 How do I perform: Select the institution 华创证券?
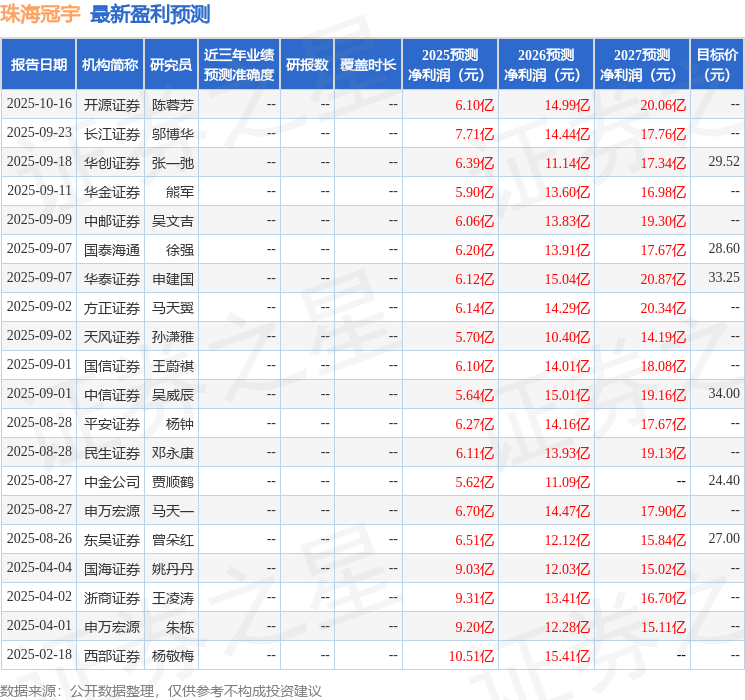112,163
